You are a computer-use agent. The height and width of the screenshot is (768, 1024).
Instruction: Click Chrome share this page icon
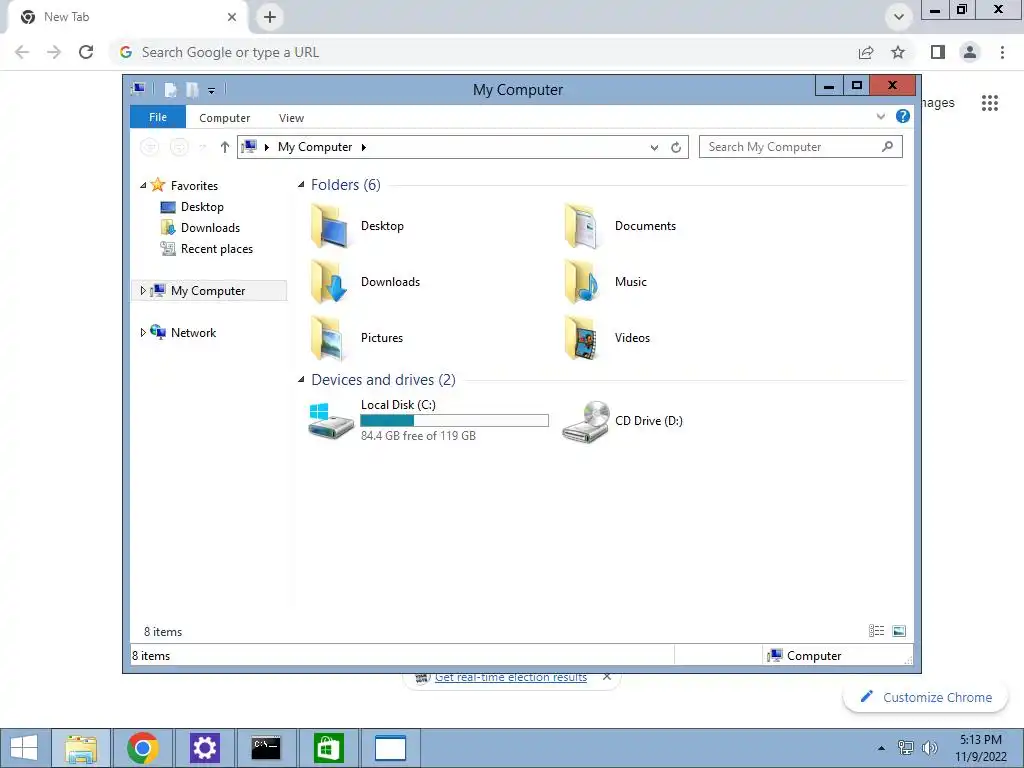click(866, 52)
